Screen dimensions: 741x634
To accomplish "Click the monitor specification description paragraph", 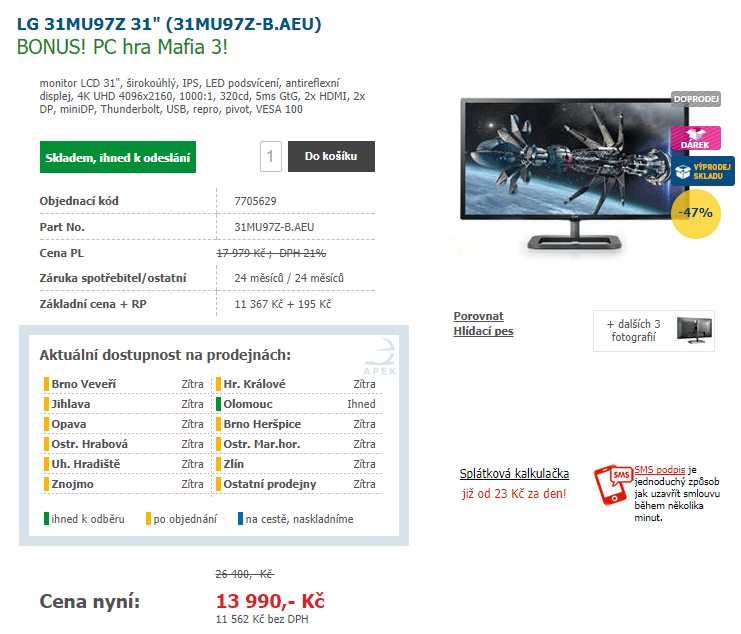I will [202, 96].
